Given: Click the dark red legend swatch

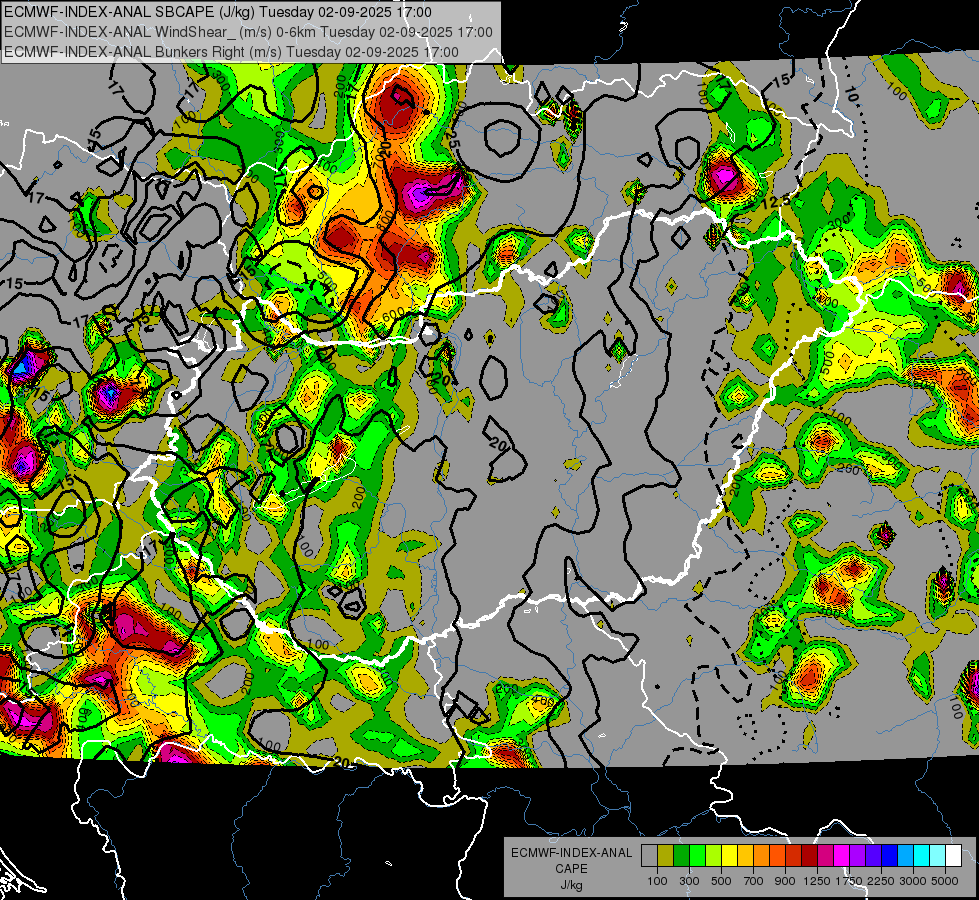Looking at the screenshot, I should [x=809, y=855].
